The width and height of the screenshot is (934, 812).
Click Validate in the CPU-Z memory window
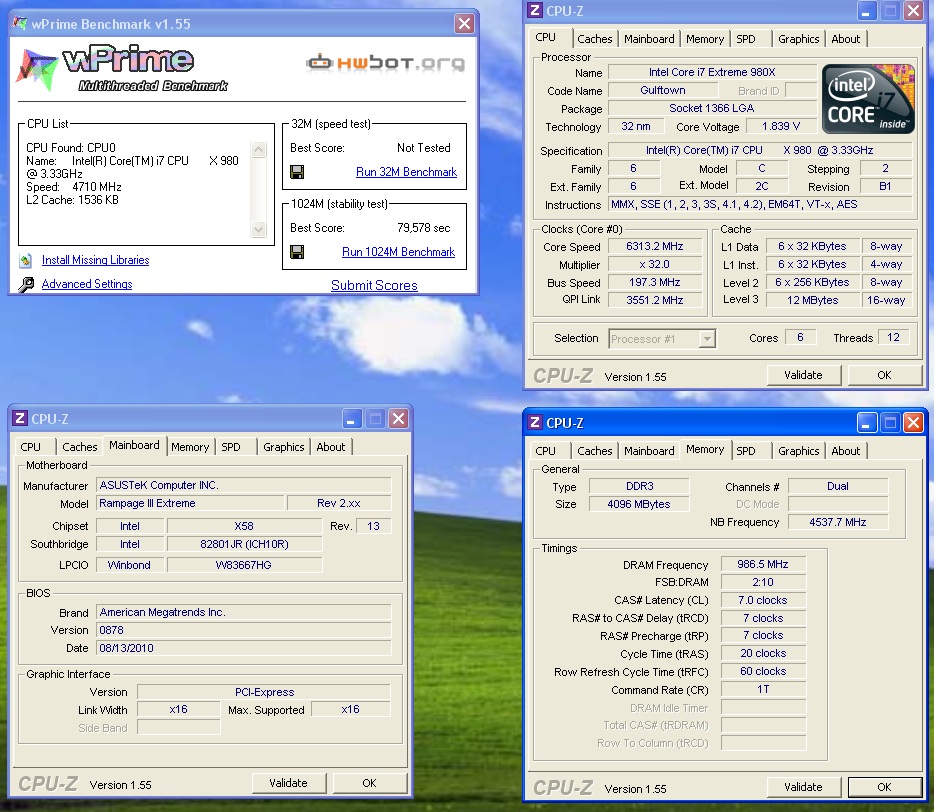803,788
